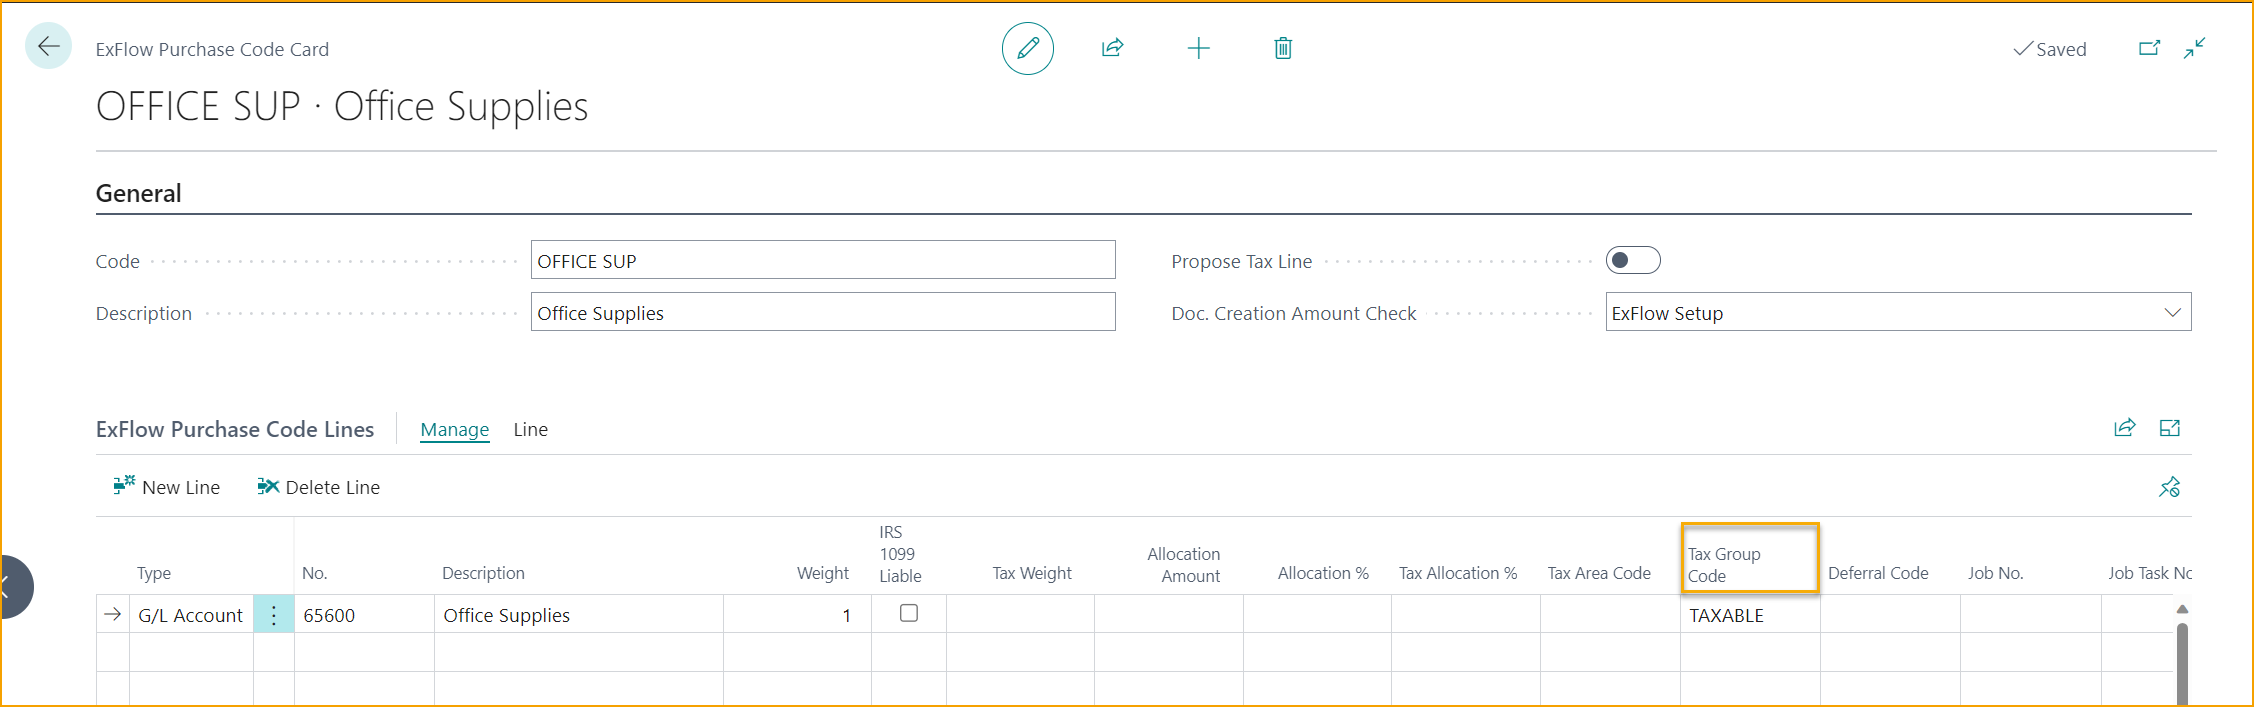
Task: Expand the Purchase Code Lines part
Action: (x=2170, y=428)
